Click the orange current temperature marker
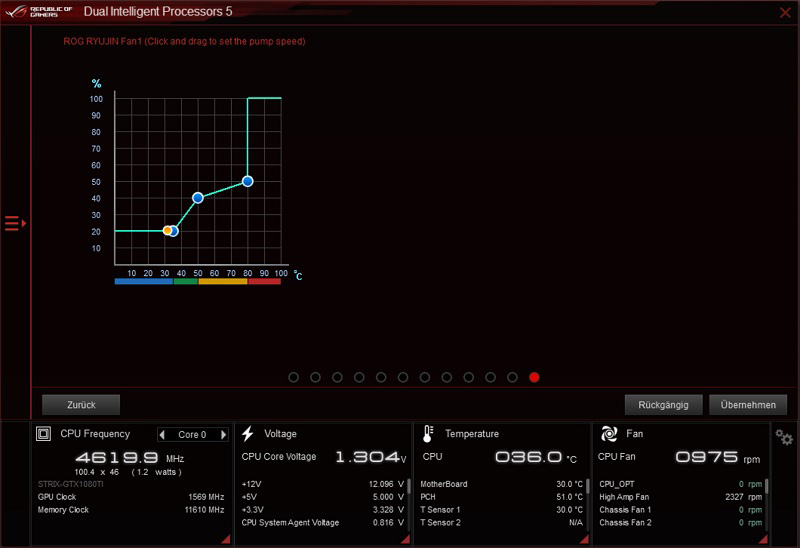 point(167,231)
